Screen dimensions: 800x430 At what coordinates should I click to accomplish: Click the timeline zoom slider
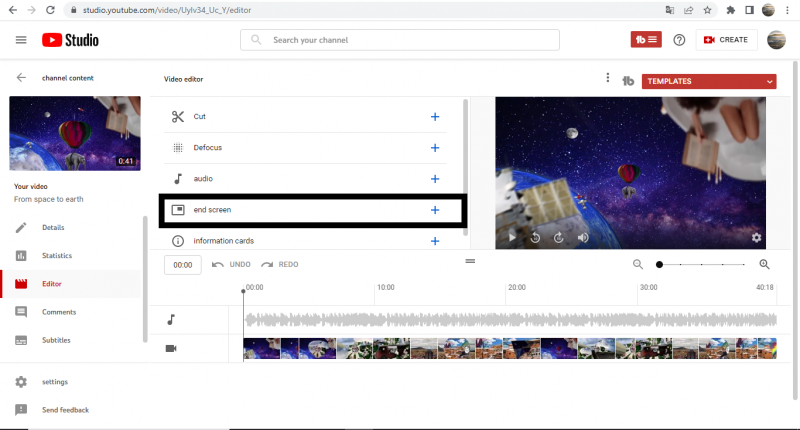pos(701,265)
